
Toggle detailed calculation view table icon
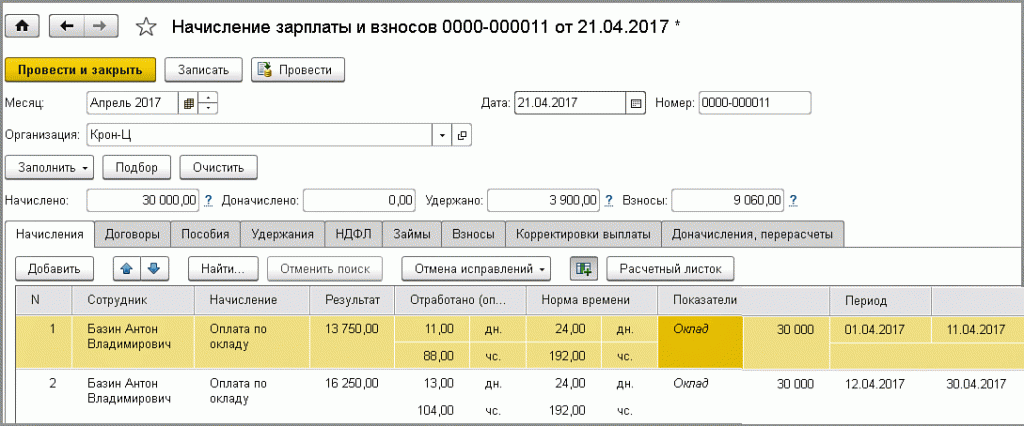coord(584,268)
